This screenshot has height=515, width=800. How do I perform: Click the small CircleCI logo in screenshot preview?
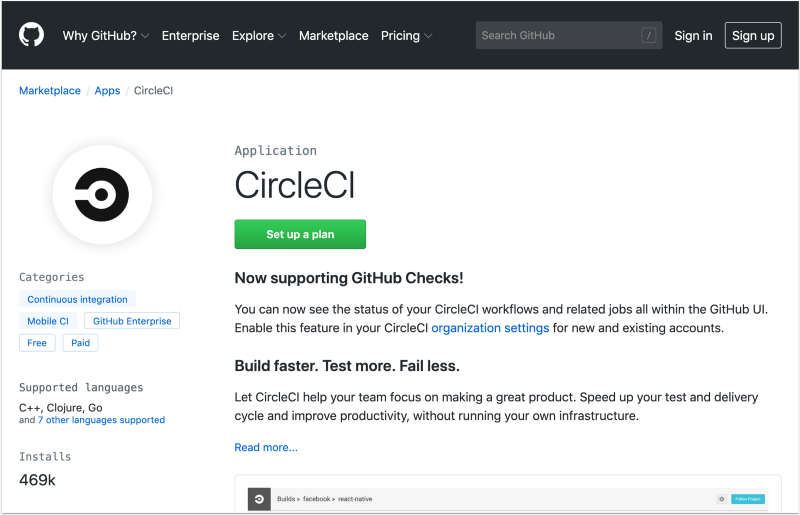click(259, 498)
